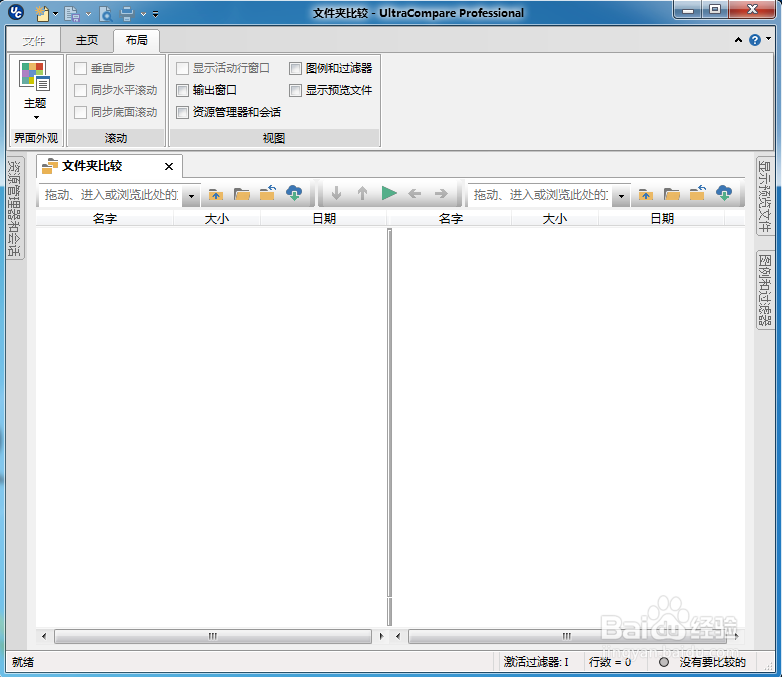
Task: Sort right pane by 大小 column
Action: [555, 219]
